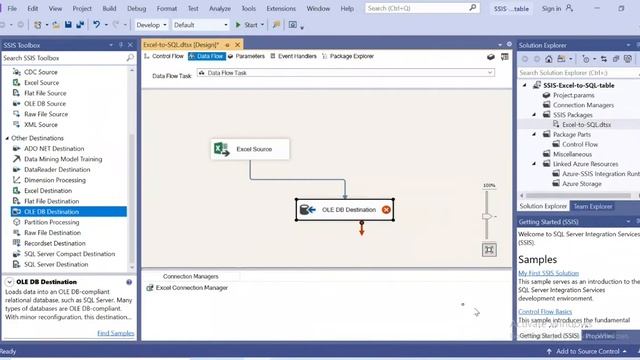This screenshot has height=360, width=640.
Task: Collapse Linked Azure Resources node
Action: point(534,164)
